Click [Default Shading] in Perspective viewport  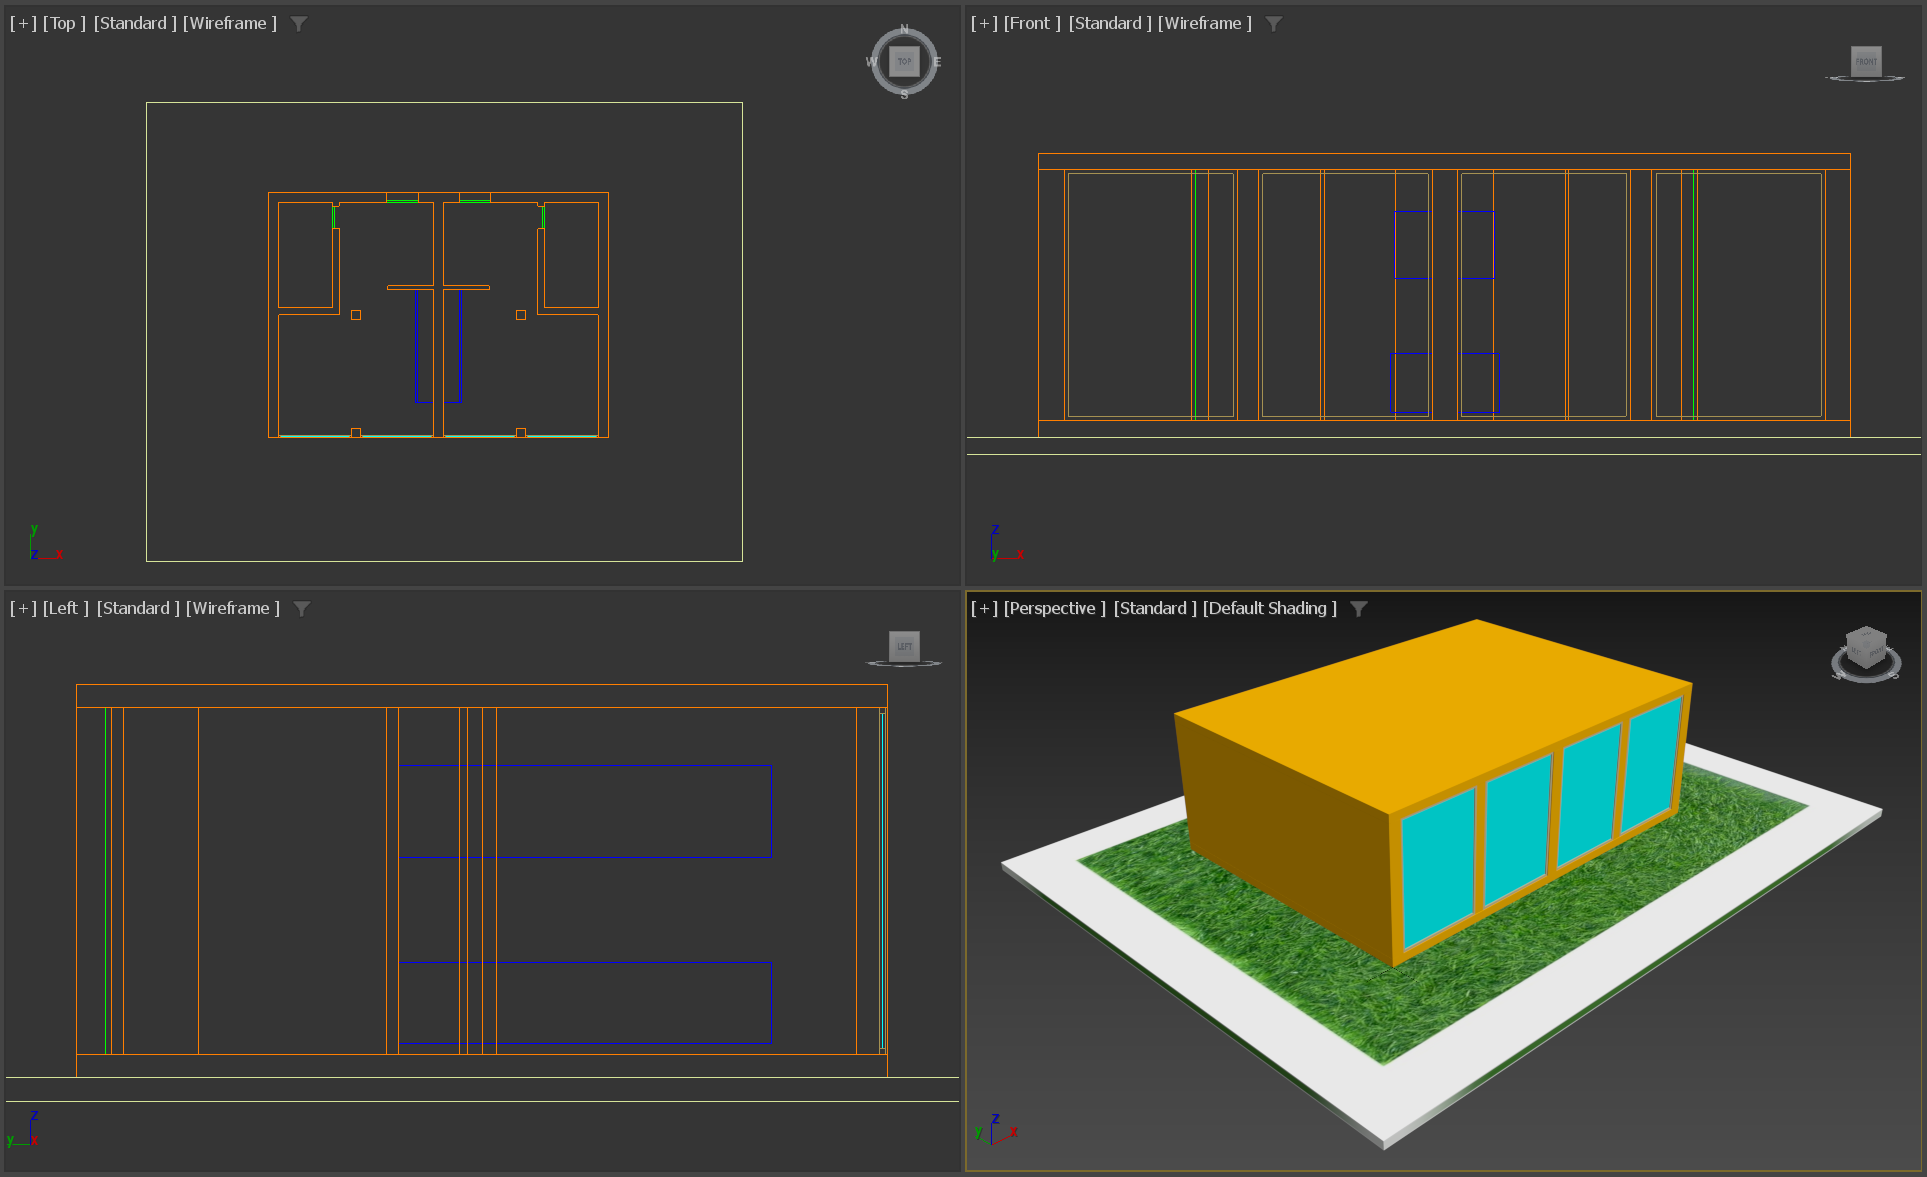click(x=1269, y=608)
